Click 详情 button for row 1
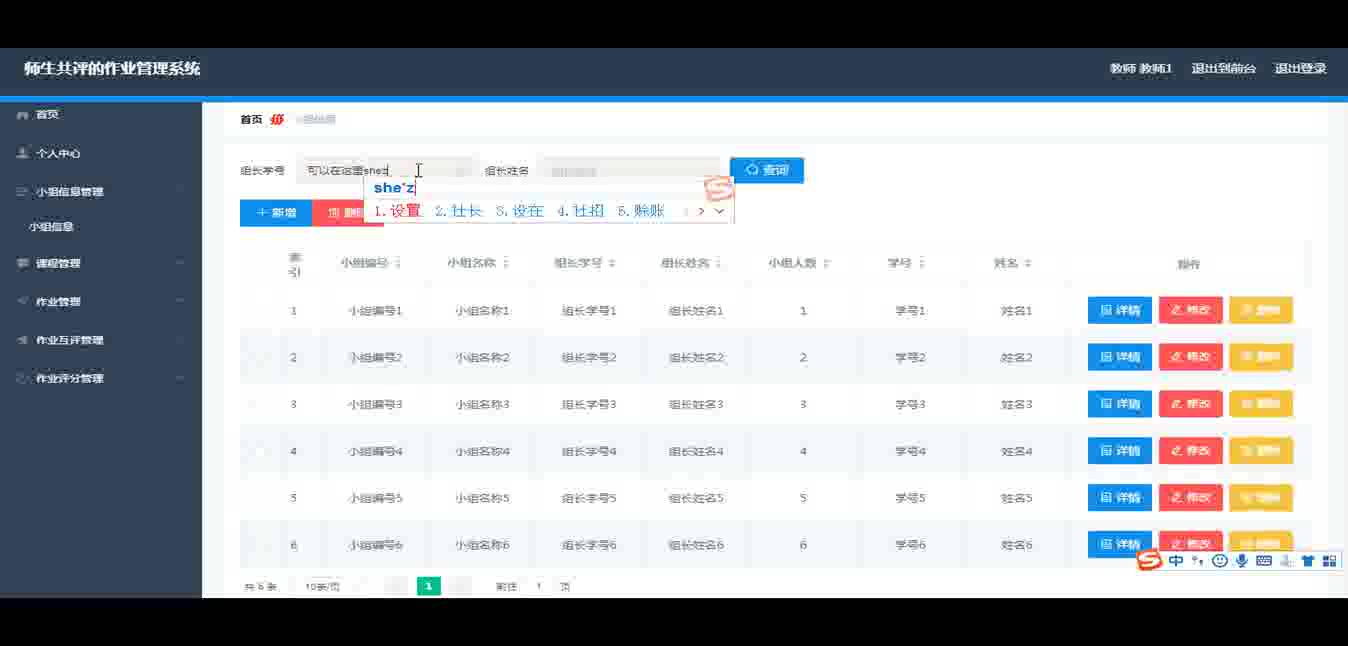Viewport: 1348px width, 646px height. (1119, 311)
